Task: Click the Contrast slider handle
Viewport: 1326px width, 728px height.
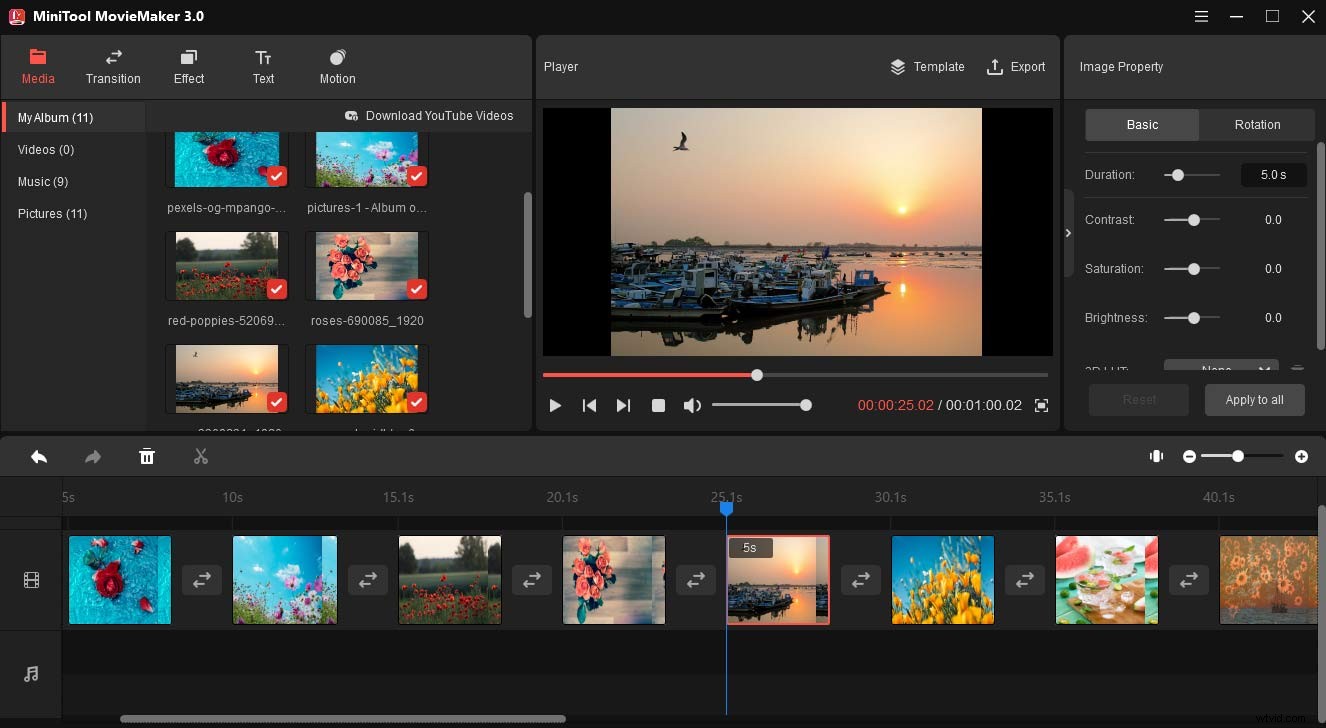Action: 1191,220
